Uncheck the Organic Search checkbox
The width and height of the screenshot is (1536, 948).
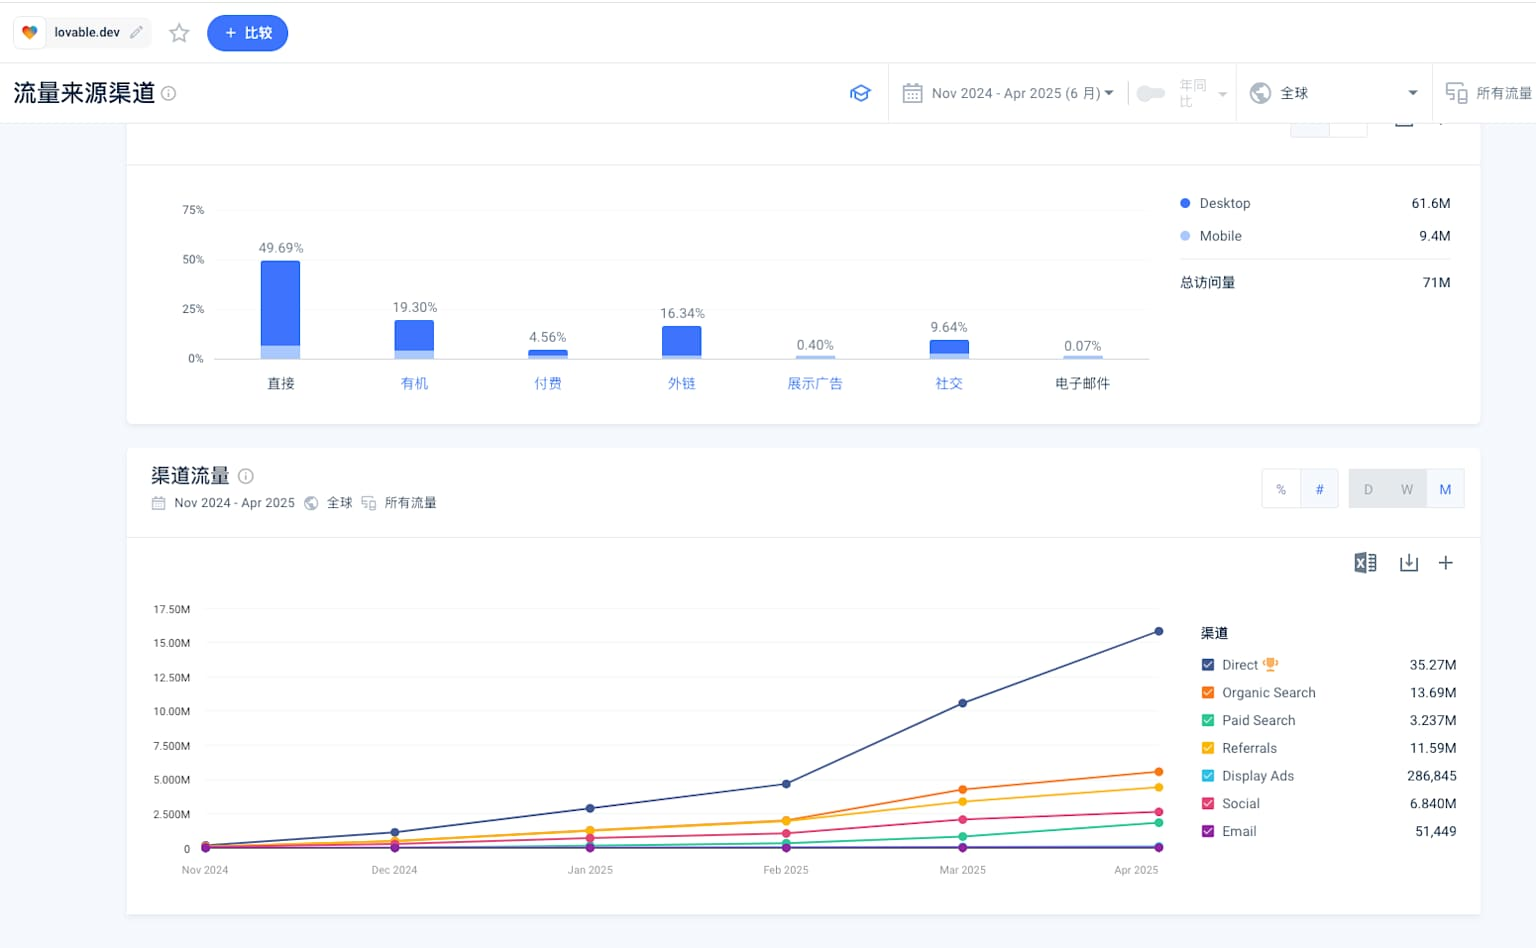1207,693
